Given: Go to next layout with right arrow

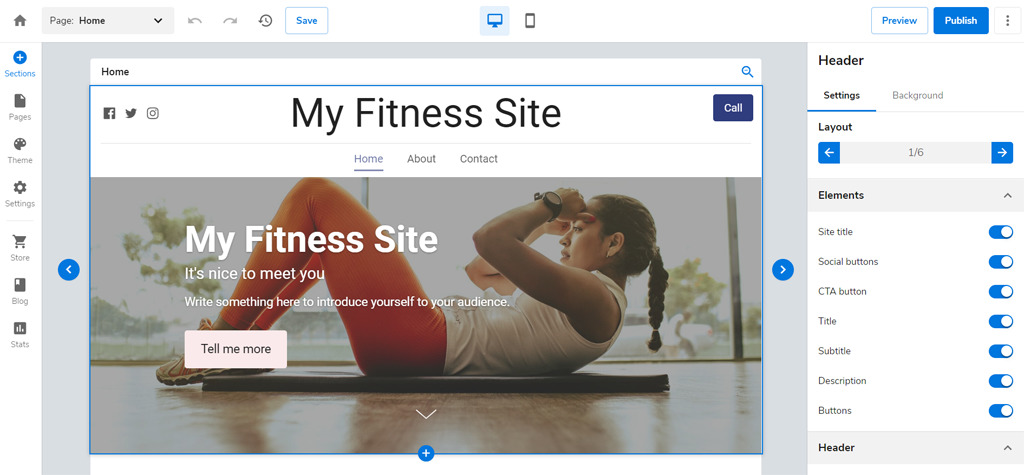Looking at the screenshot, I should pos(1002,153).
